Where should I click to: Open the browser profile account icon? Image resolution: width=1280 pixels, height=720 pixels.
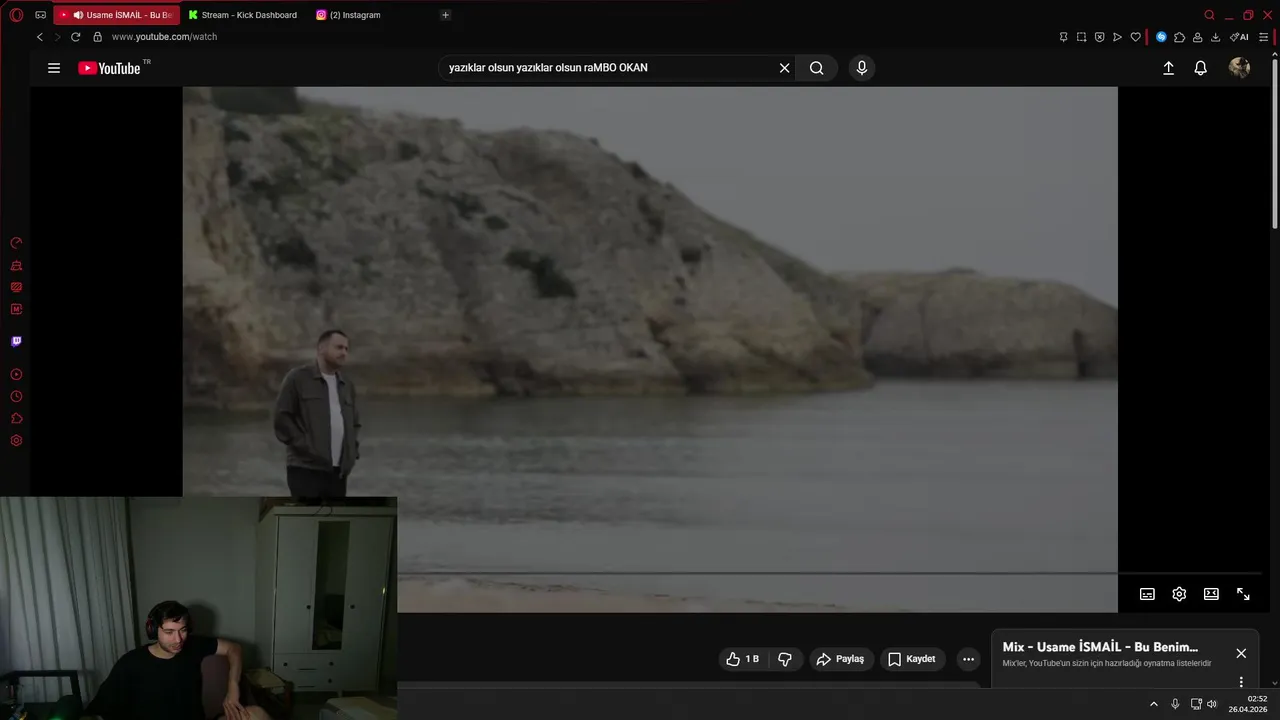click(1197, 37)
